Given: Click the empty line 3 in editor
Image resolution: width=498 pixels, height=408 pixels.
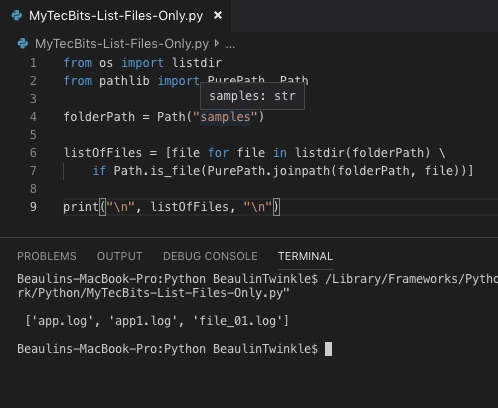Looking at the screenshot, I should tap(280, 99).
